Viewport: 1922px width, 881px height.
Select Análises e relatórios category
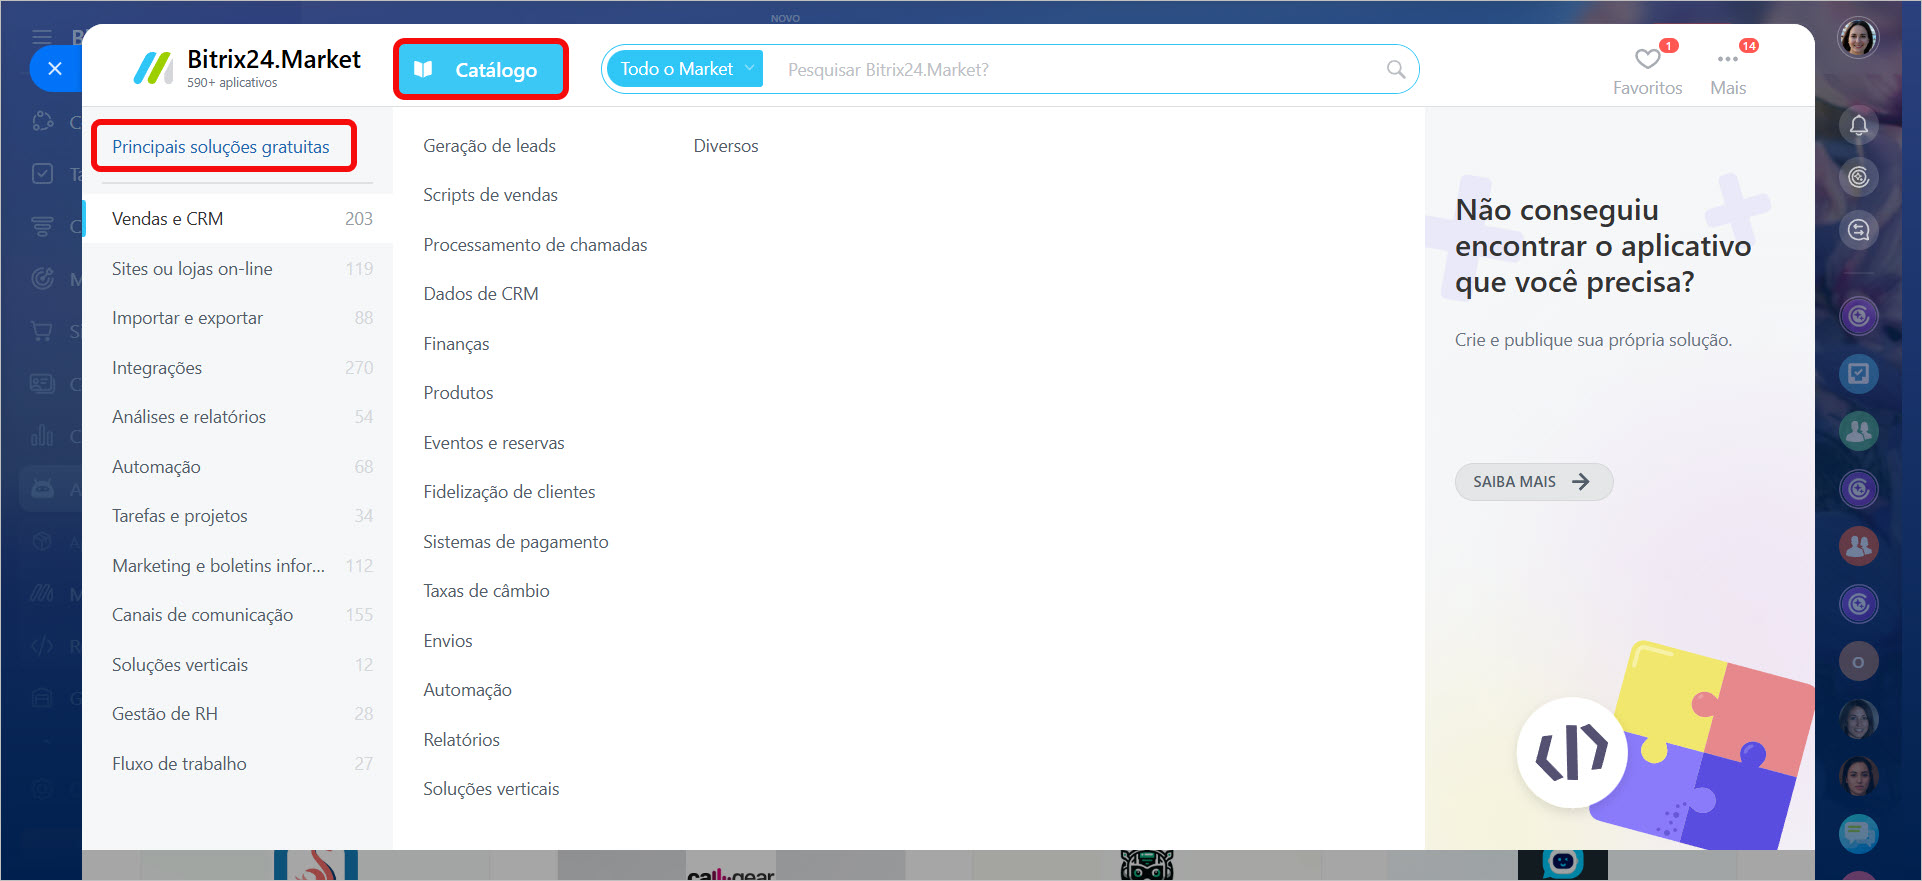point(238,417)
